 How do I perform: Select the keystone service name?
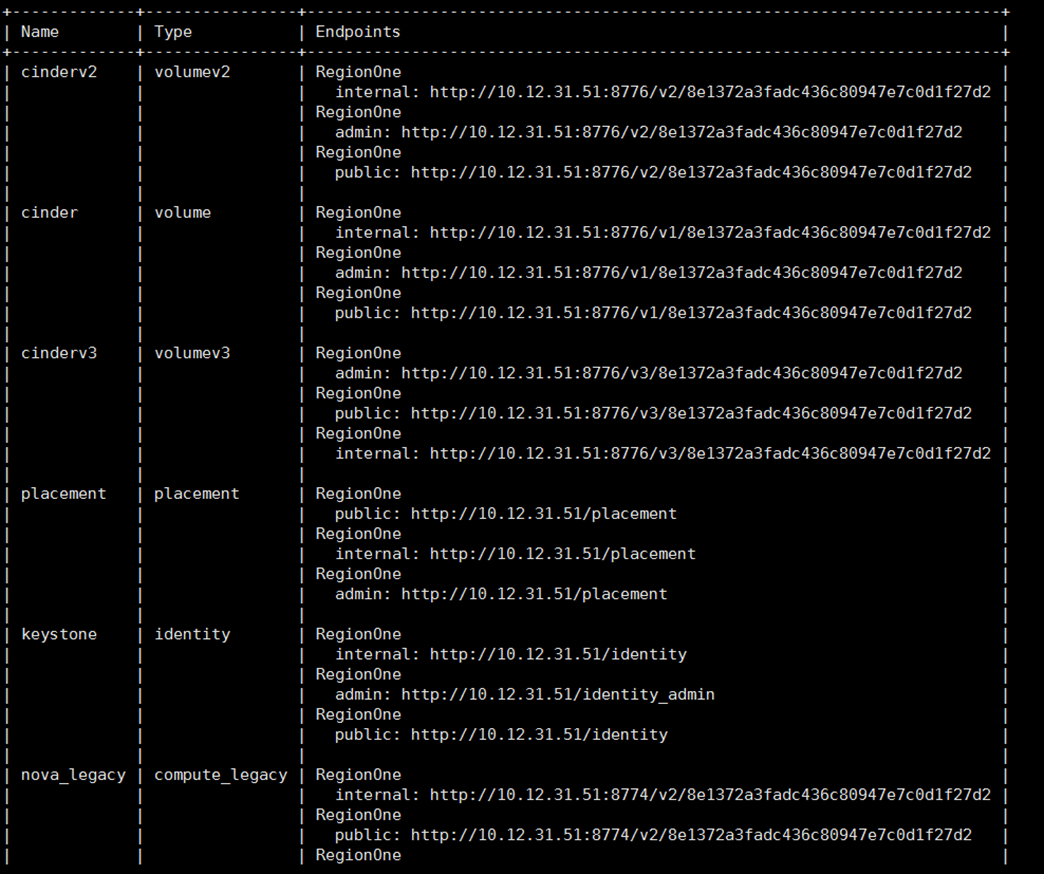59,634
